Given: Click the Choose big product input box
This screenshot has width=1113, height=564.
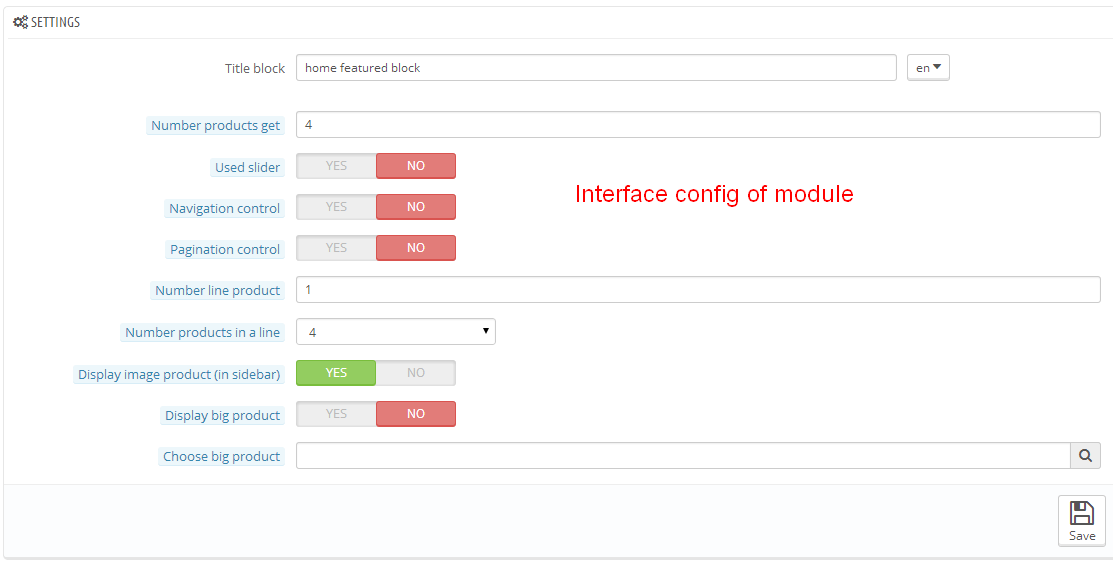Looking at the screenshot, I should (683, 456).
